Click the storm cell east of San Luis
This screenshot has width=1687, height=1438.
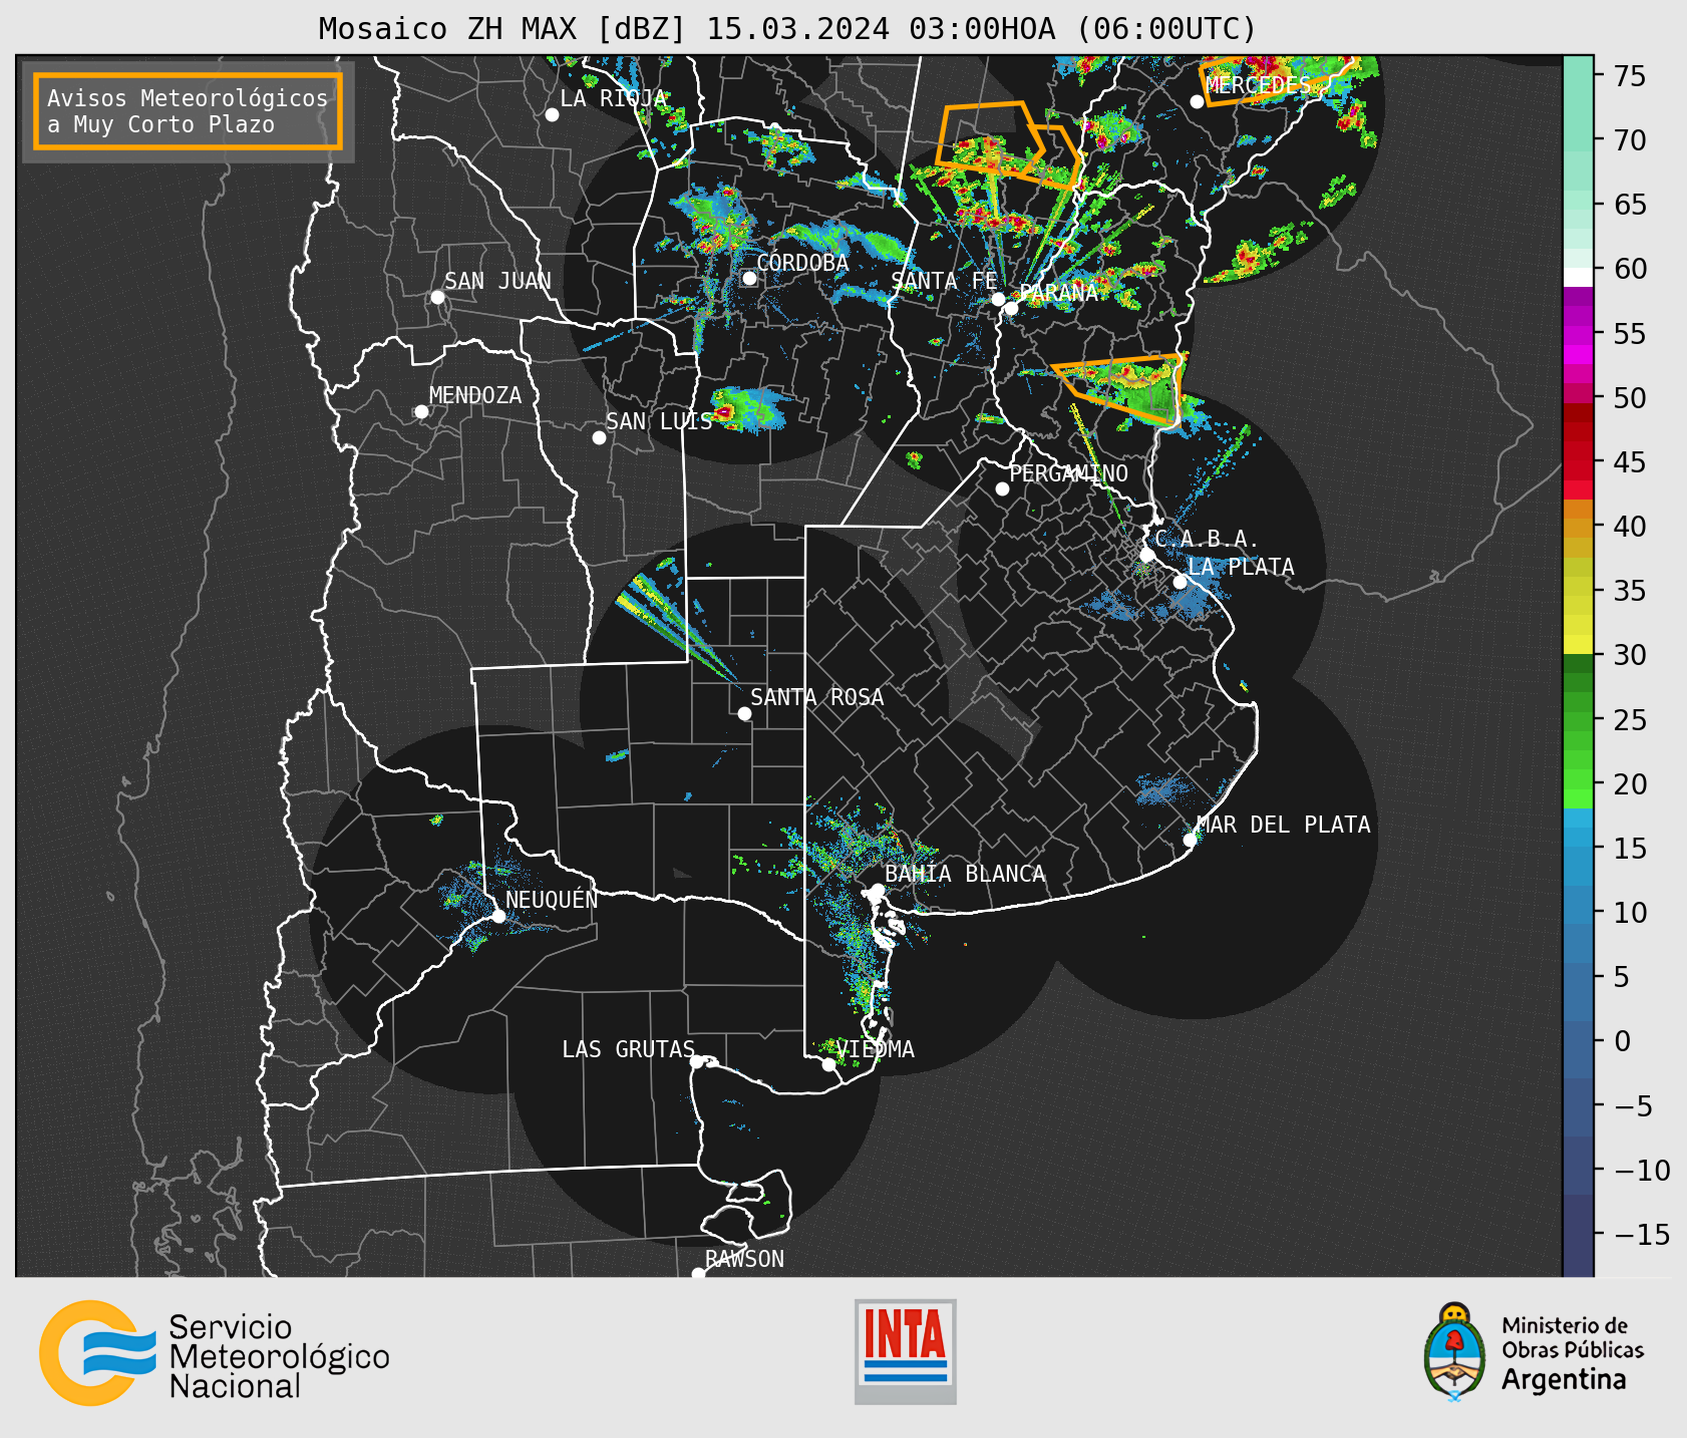click(750, 409)
